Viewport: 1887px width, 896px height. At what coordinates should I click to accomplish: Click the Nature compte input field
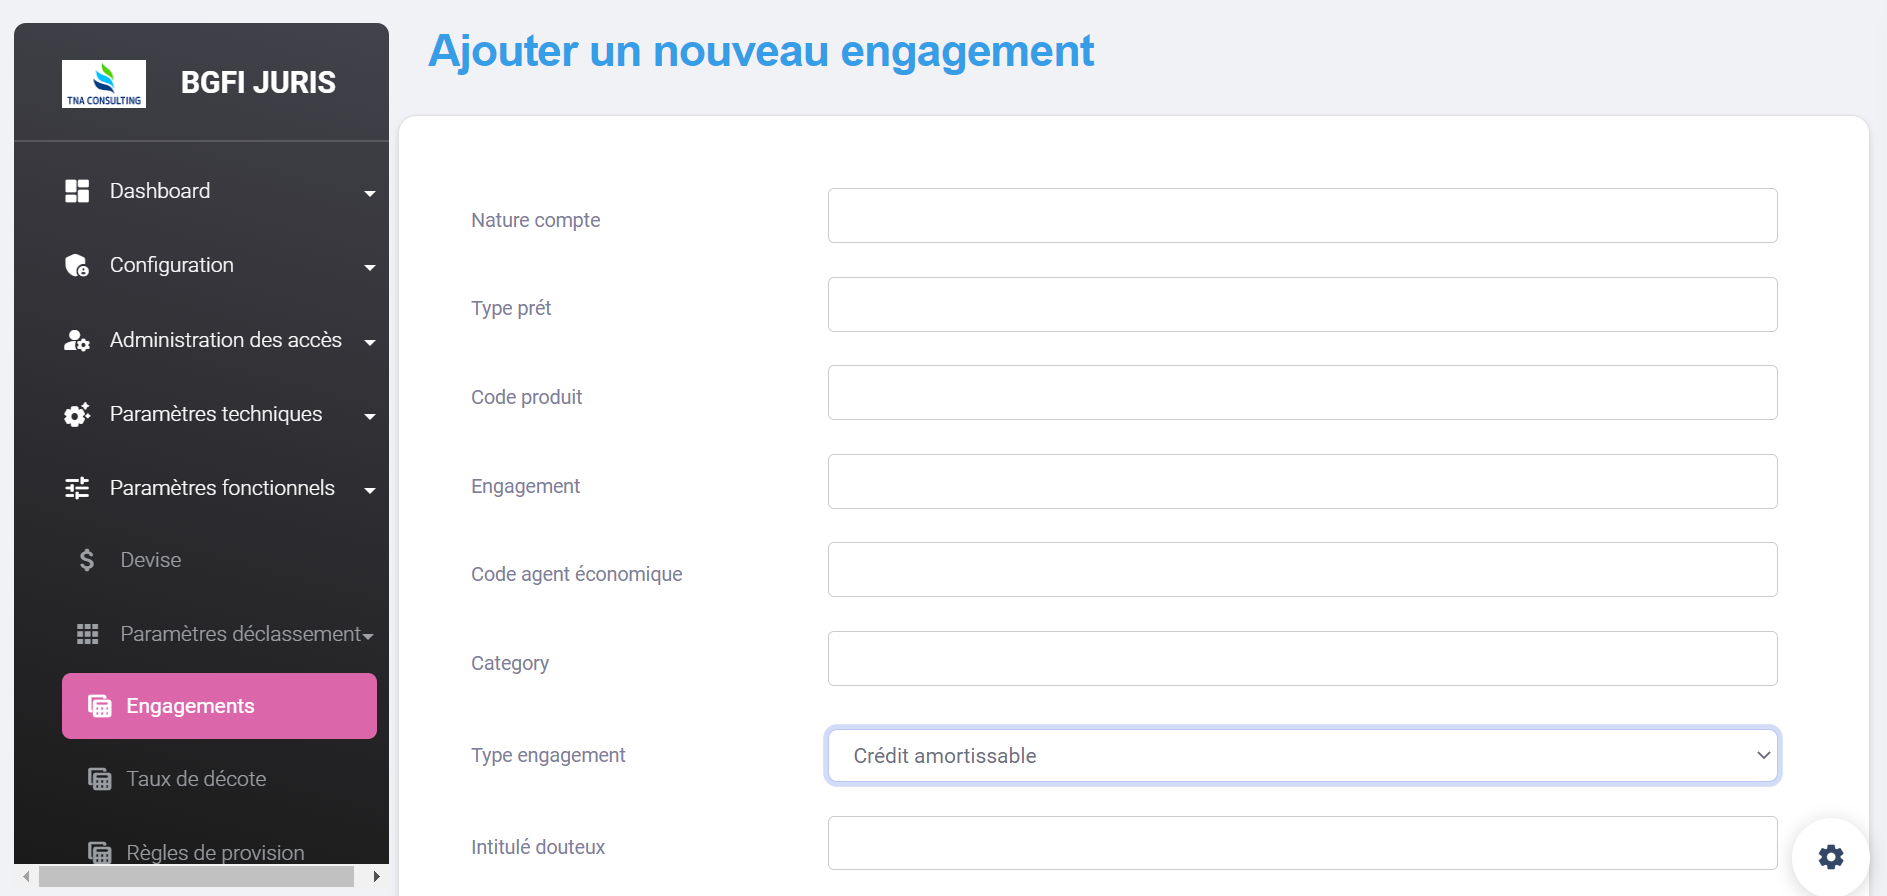coord(1302,216)
